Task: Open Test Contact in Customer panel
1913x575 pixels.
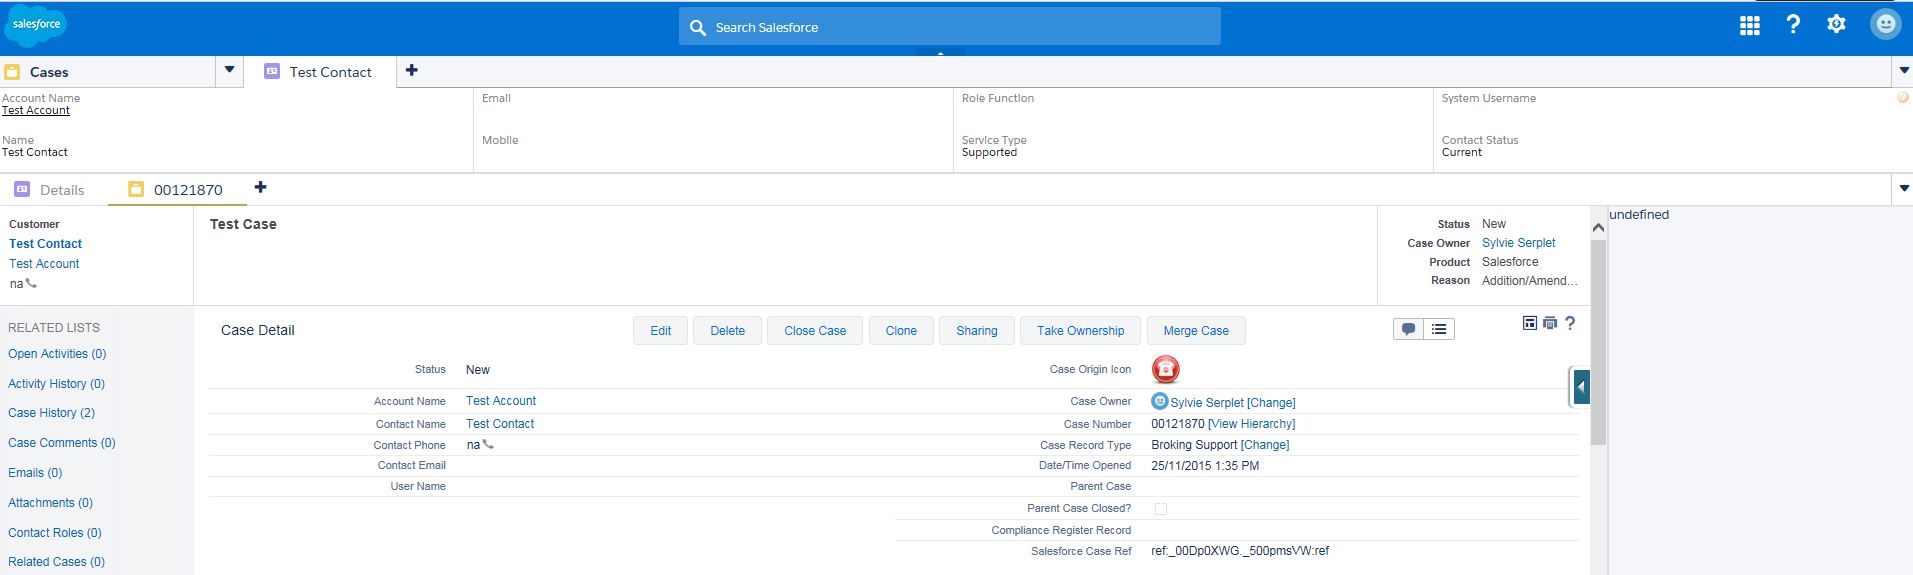Action: (x=45, y=244)
